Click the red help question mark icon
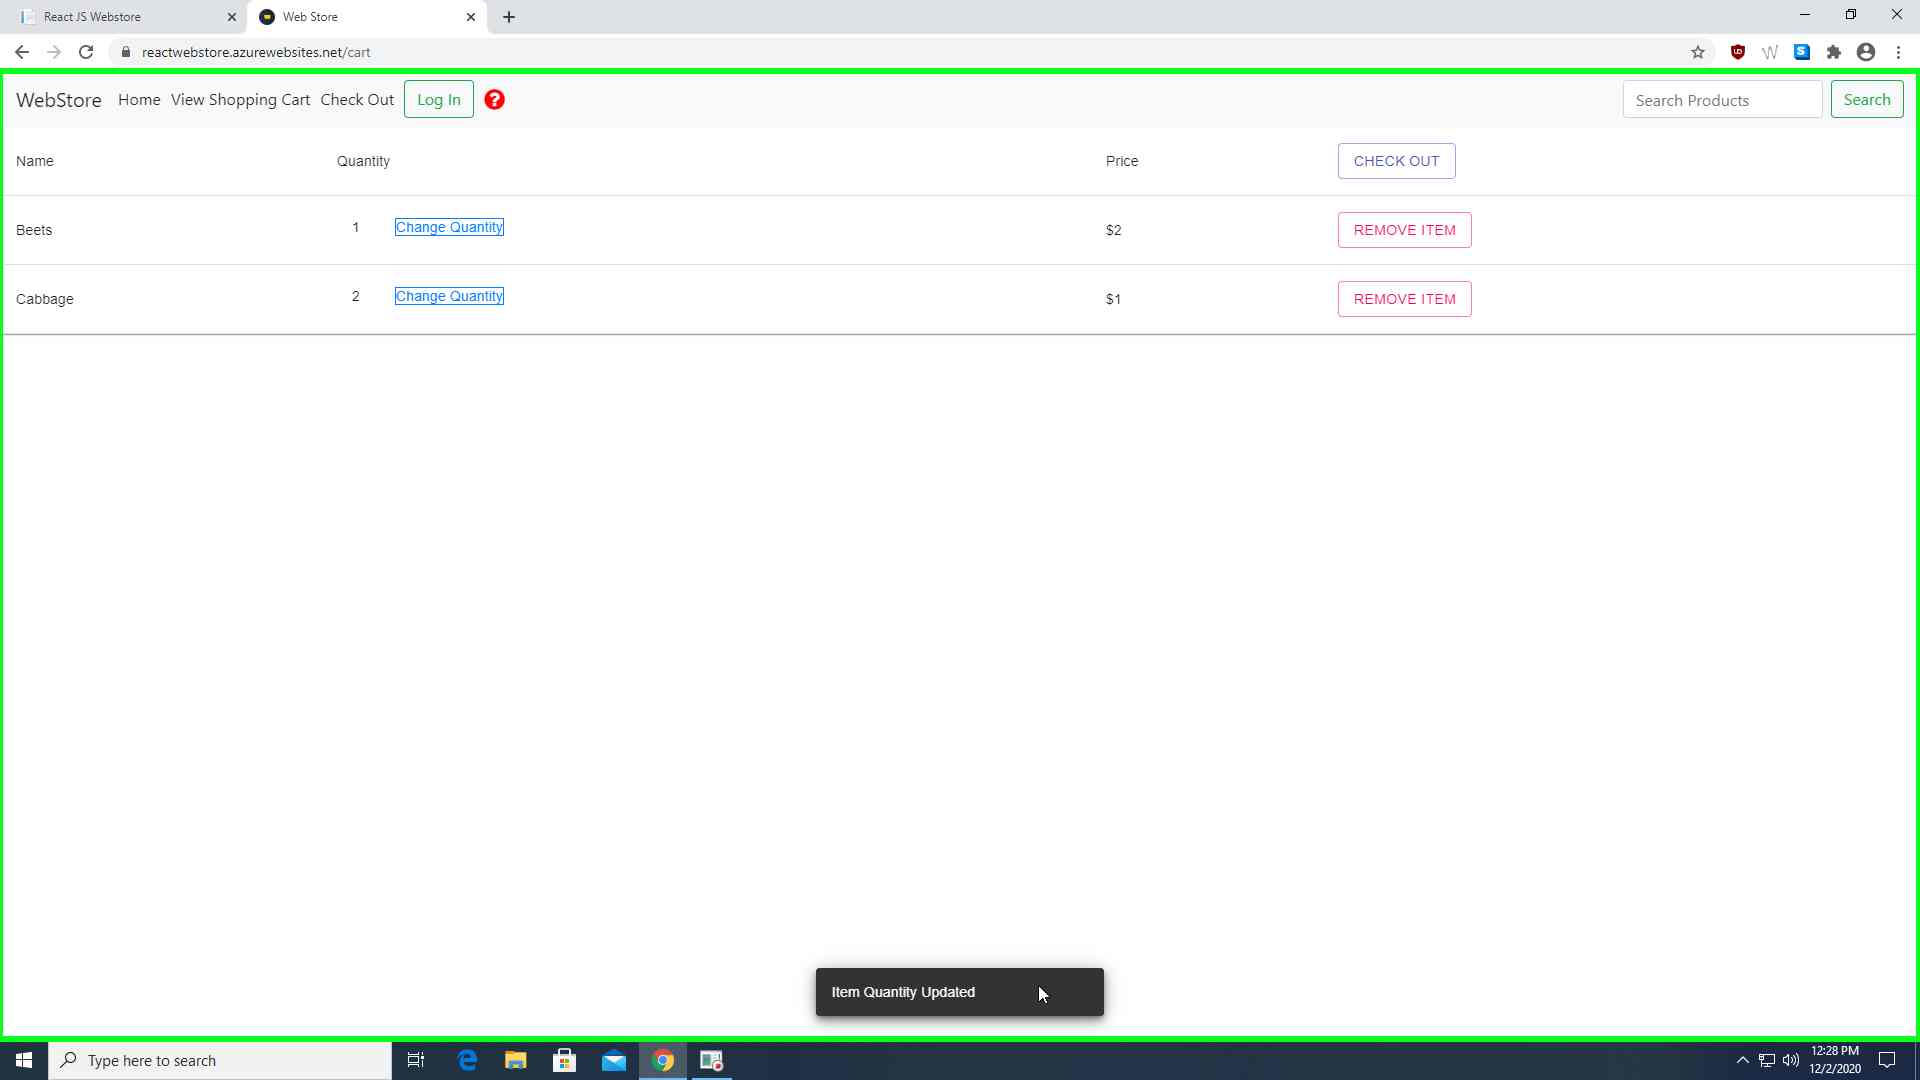 pos(494,100)
